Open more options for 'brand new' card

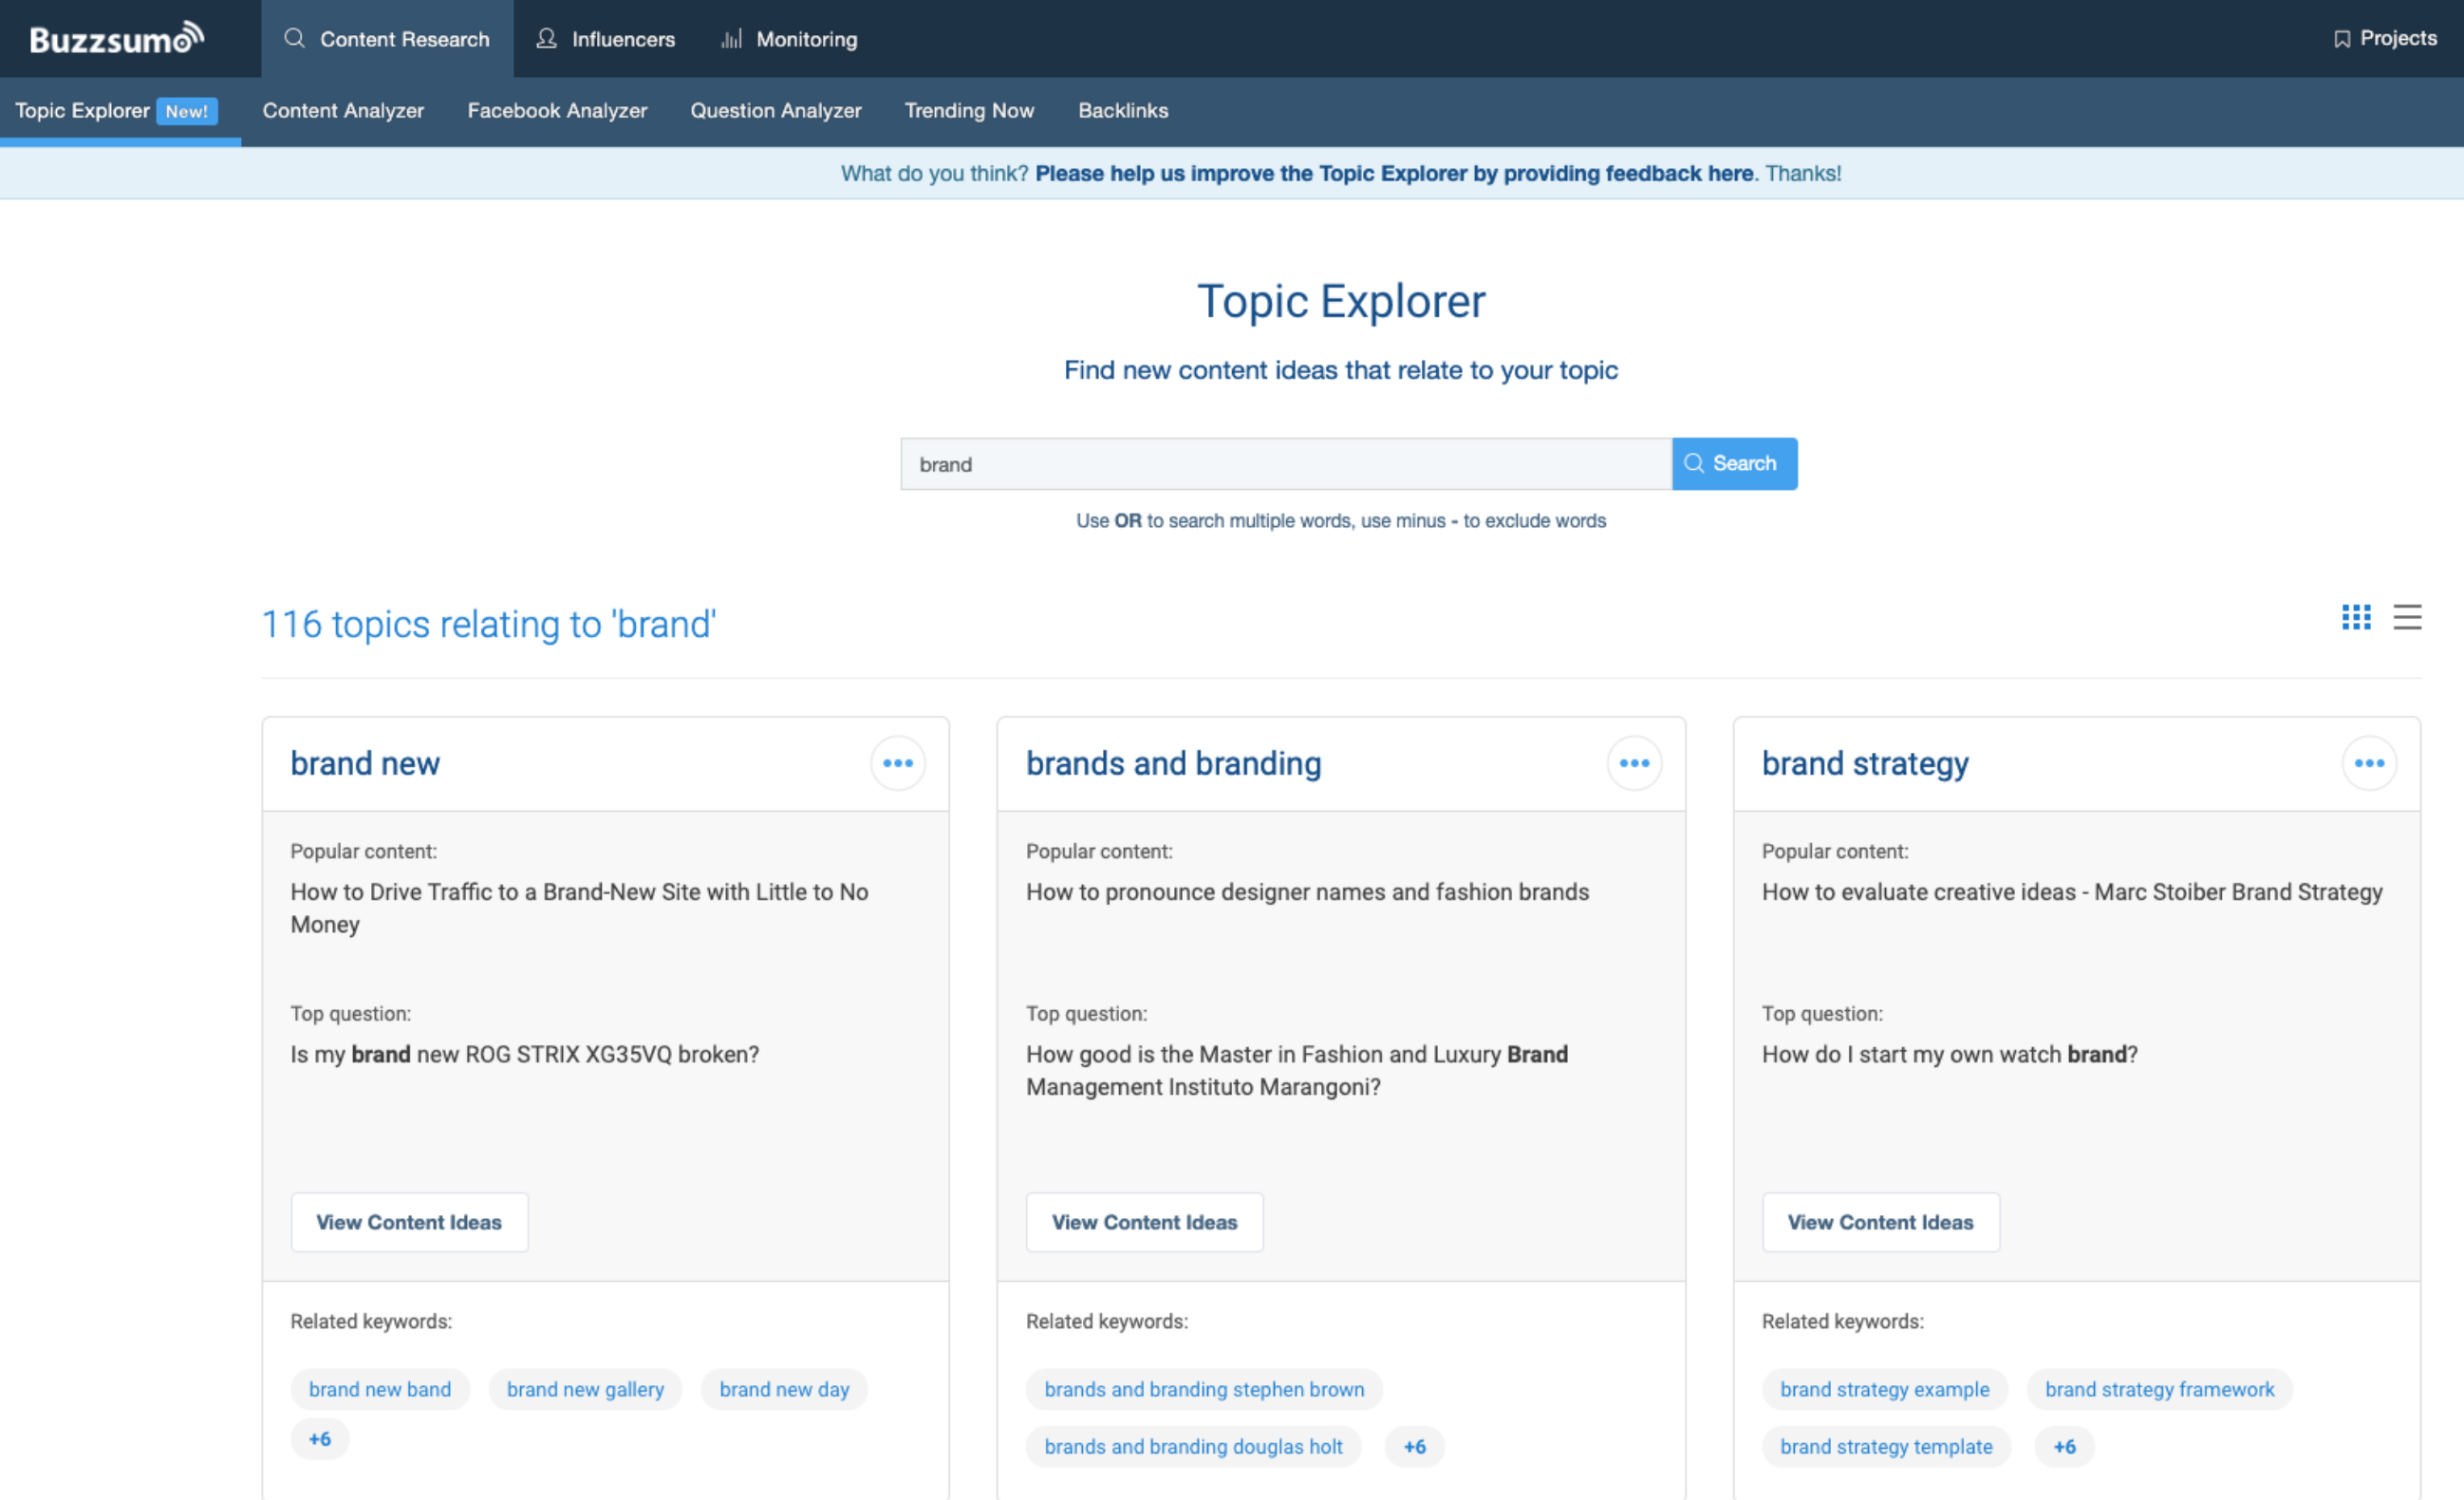(897, 763)
